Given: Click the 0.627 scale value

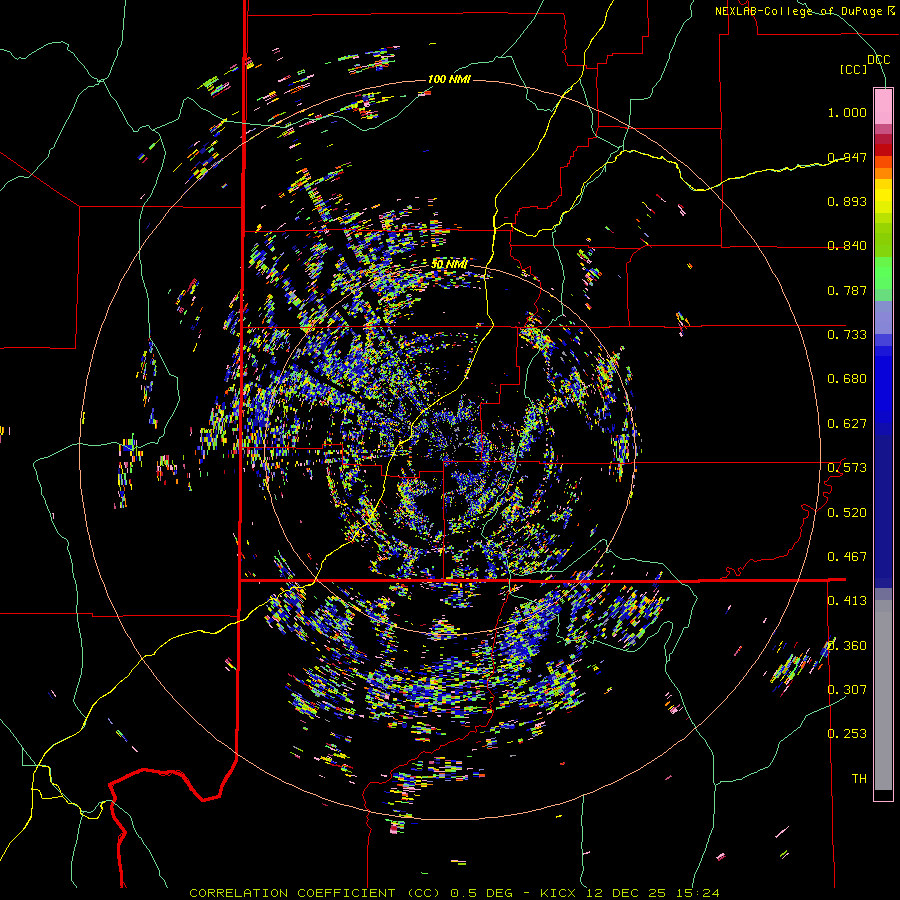Looking at the screenshot, I should tap(847, 424).
